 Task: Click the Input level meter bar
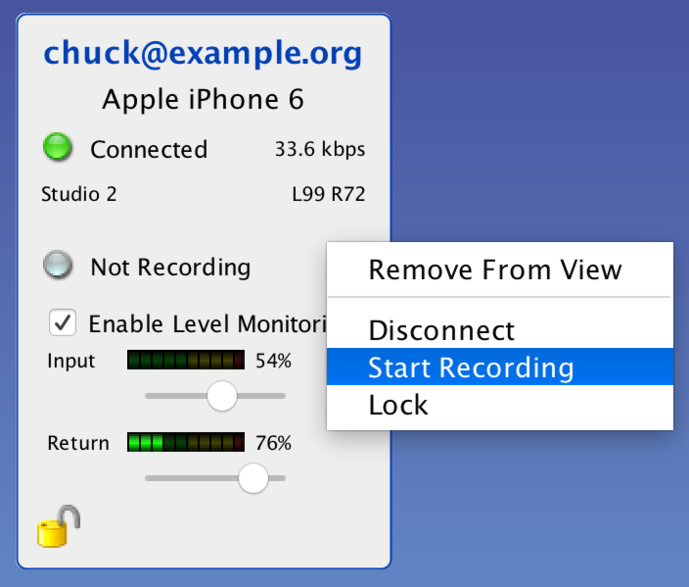click(x=186, y=360)
